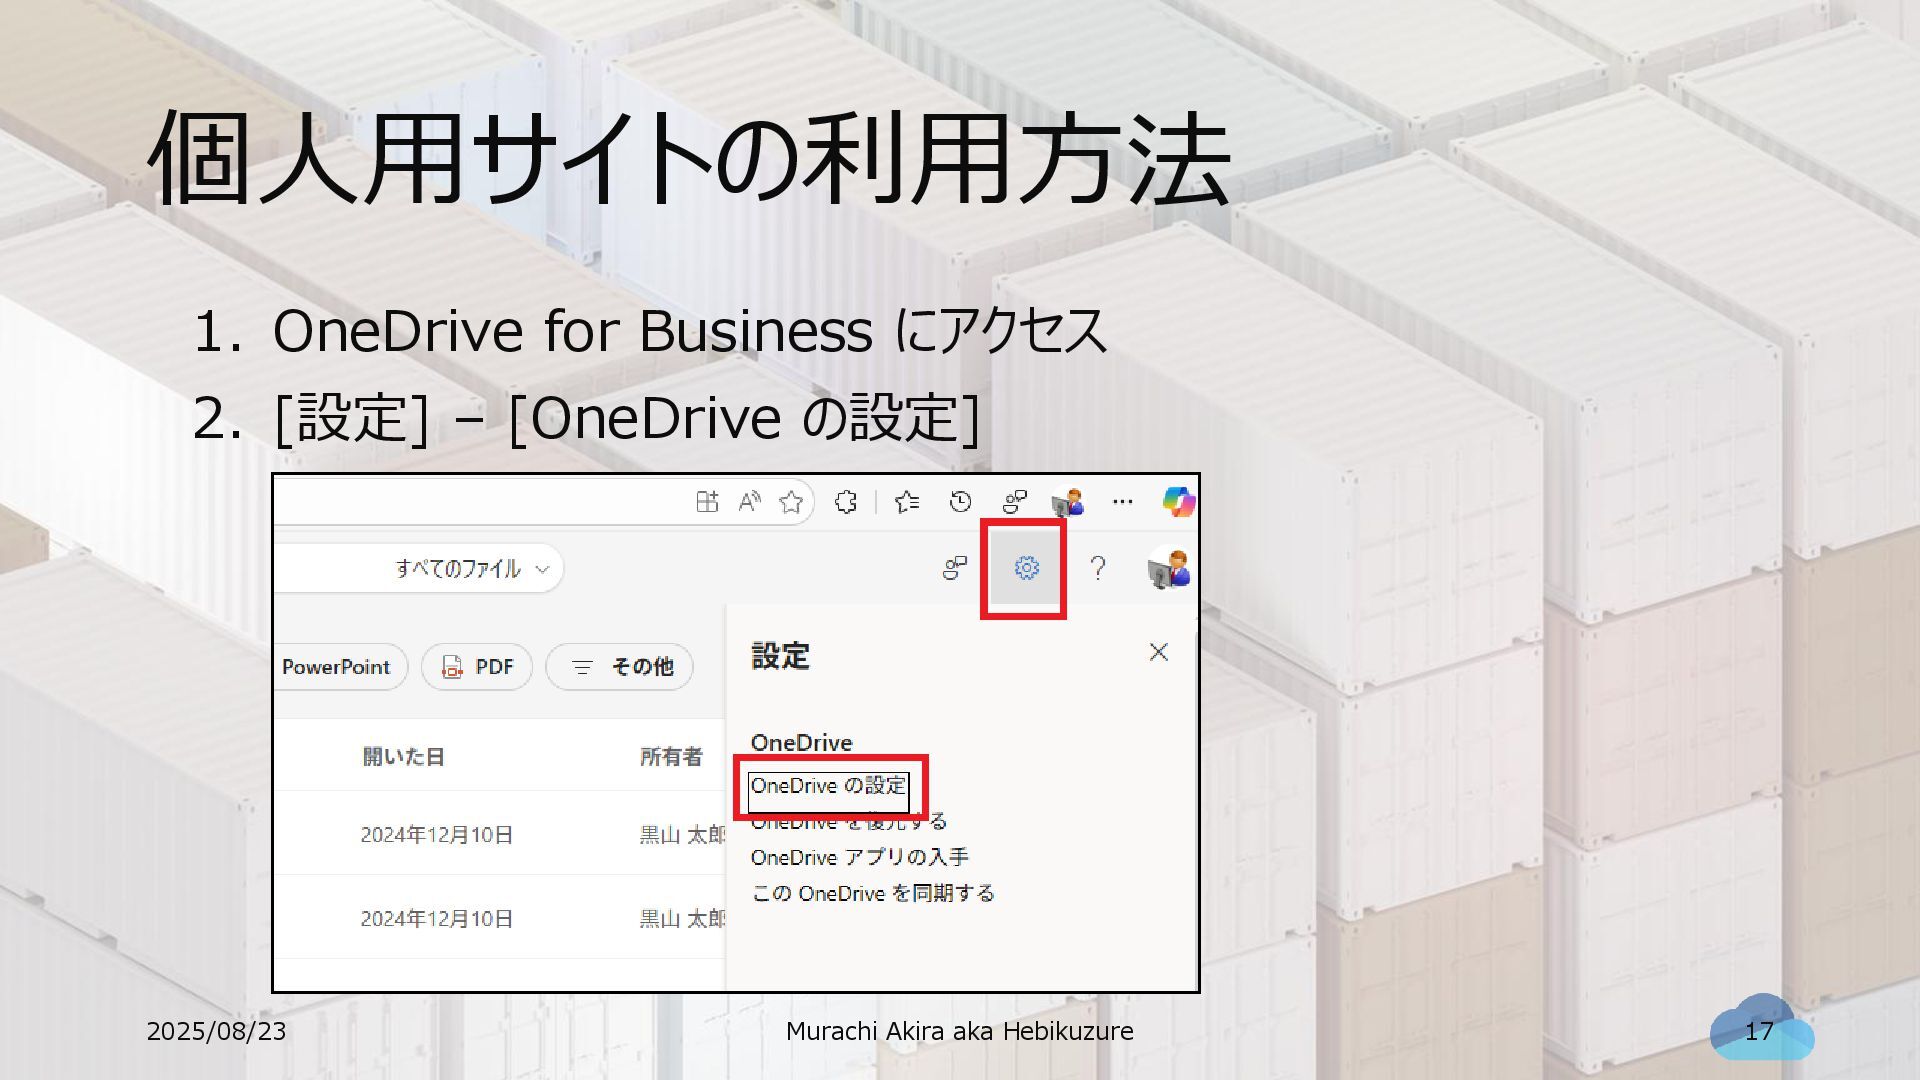This screenshot has height=1080, width=1920.
Task: Open the OneDrive settings gear
Action: tap(1026, 569)
